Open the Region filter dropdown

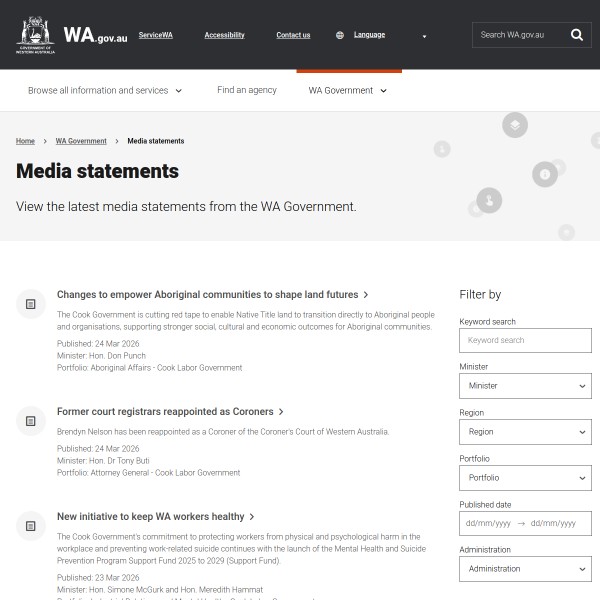pos(525,432)
